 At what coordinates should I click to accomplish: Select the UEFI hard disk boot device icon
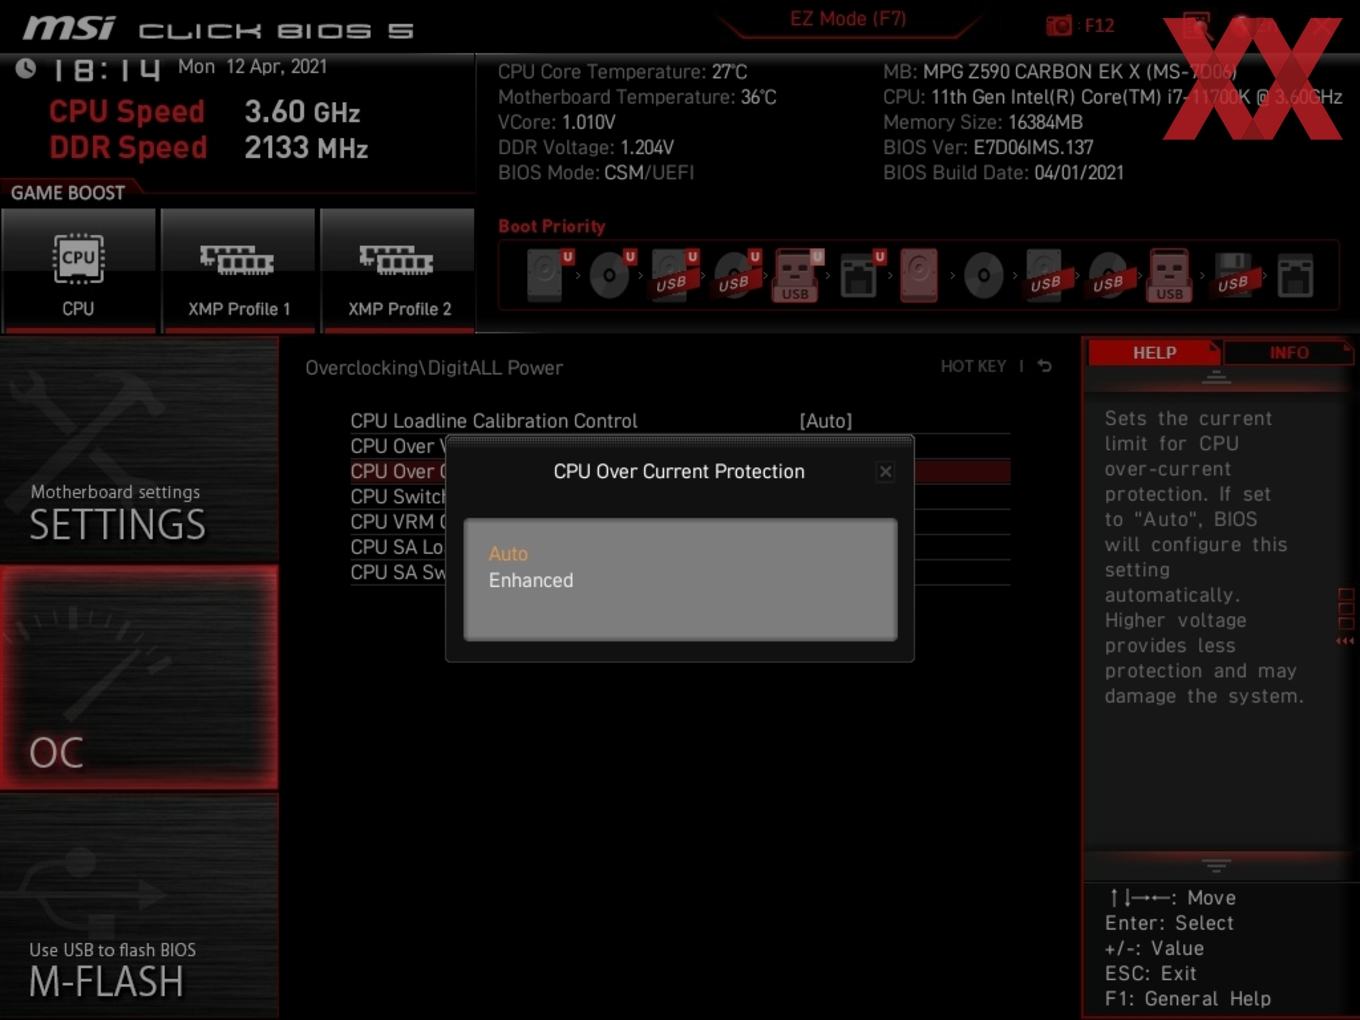546,274
